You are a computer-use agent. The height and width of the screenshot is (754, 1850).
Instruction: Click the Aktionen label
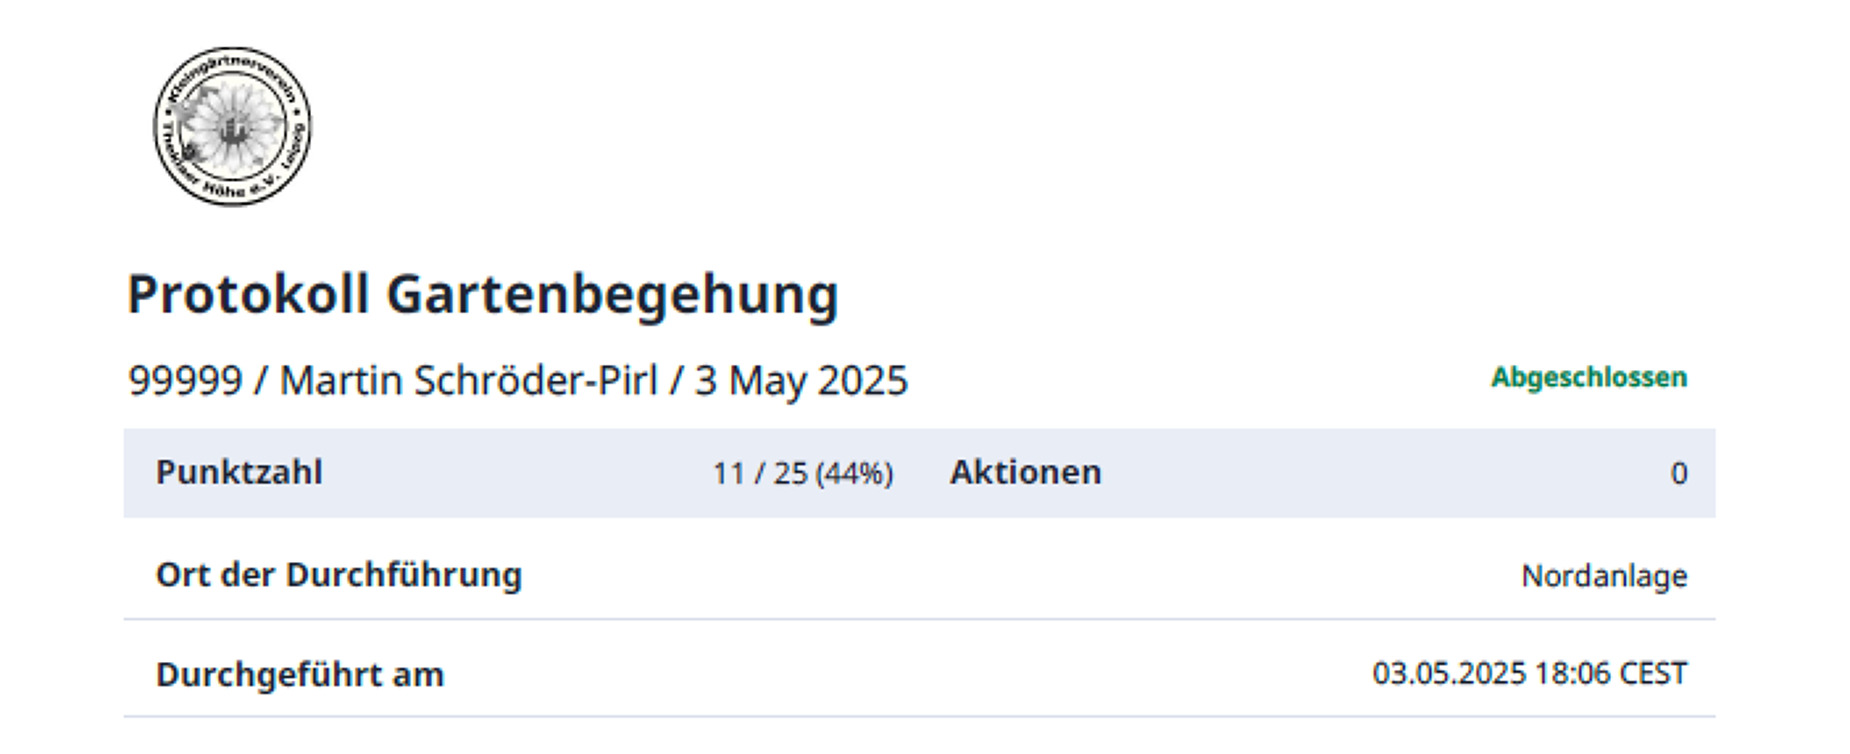point(1026,472)
